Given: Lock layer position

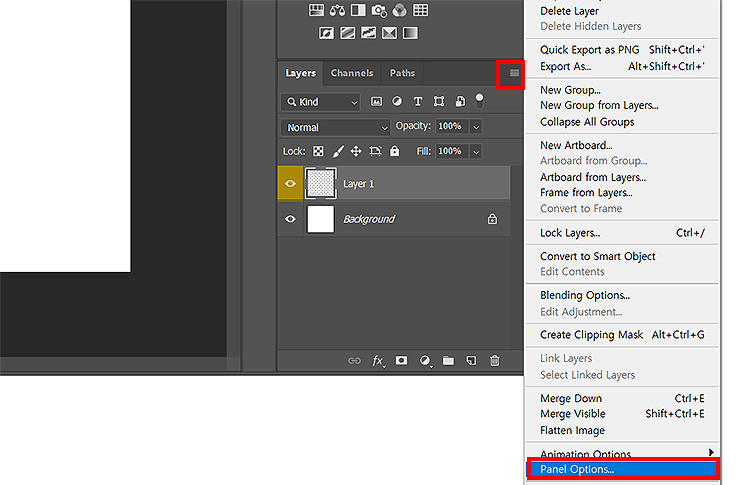Looking at the screenshot, I should pos(356,151).
